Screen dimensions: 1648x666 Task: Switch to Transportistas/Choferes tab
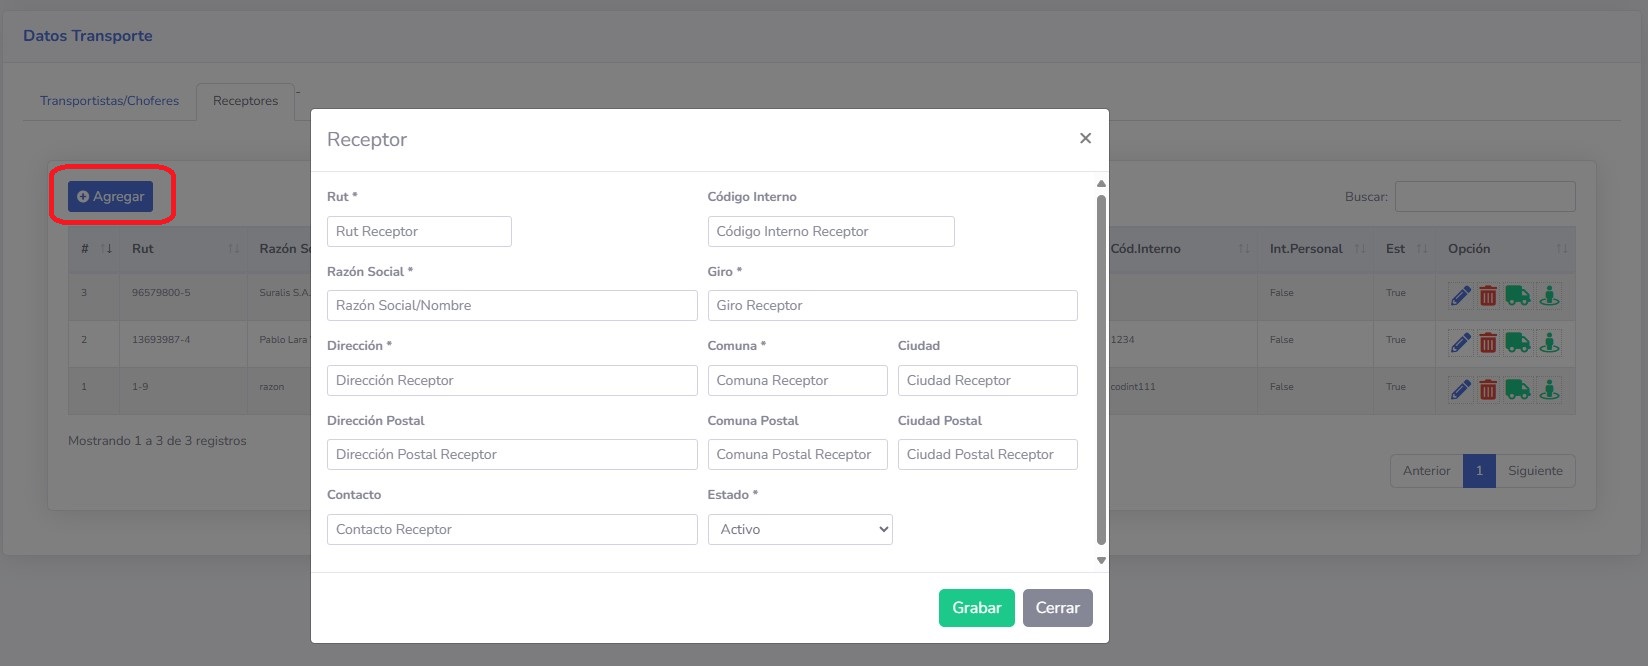(110, 101)
